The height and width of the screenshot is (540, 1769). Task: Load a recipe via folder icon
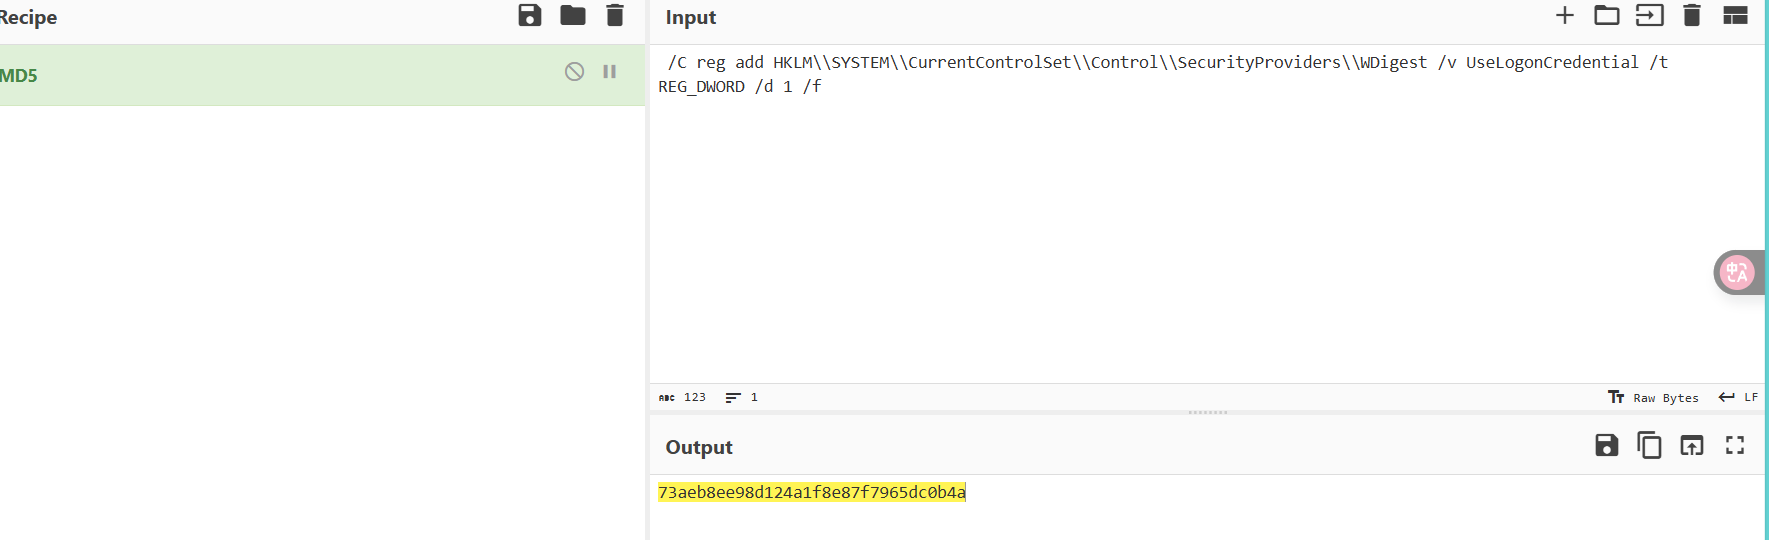click(573, 15)
